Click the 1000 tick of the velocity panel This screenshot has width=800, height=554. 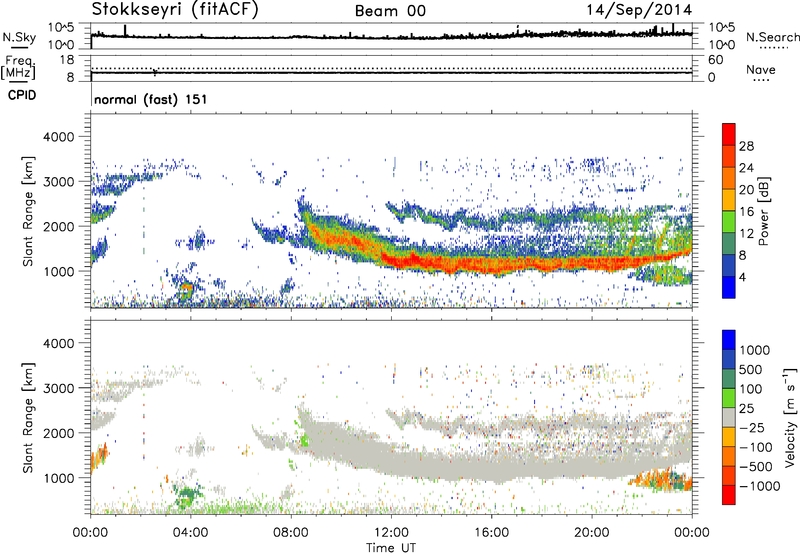[x=59, y=478]
